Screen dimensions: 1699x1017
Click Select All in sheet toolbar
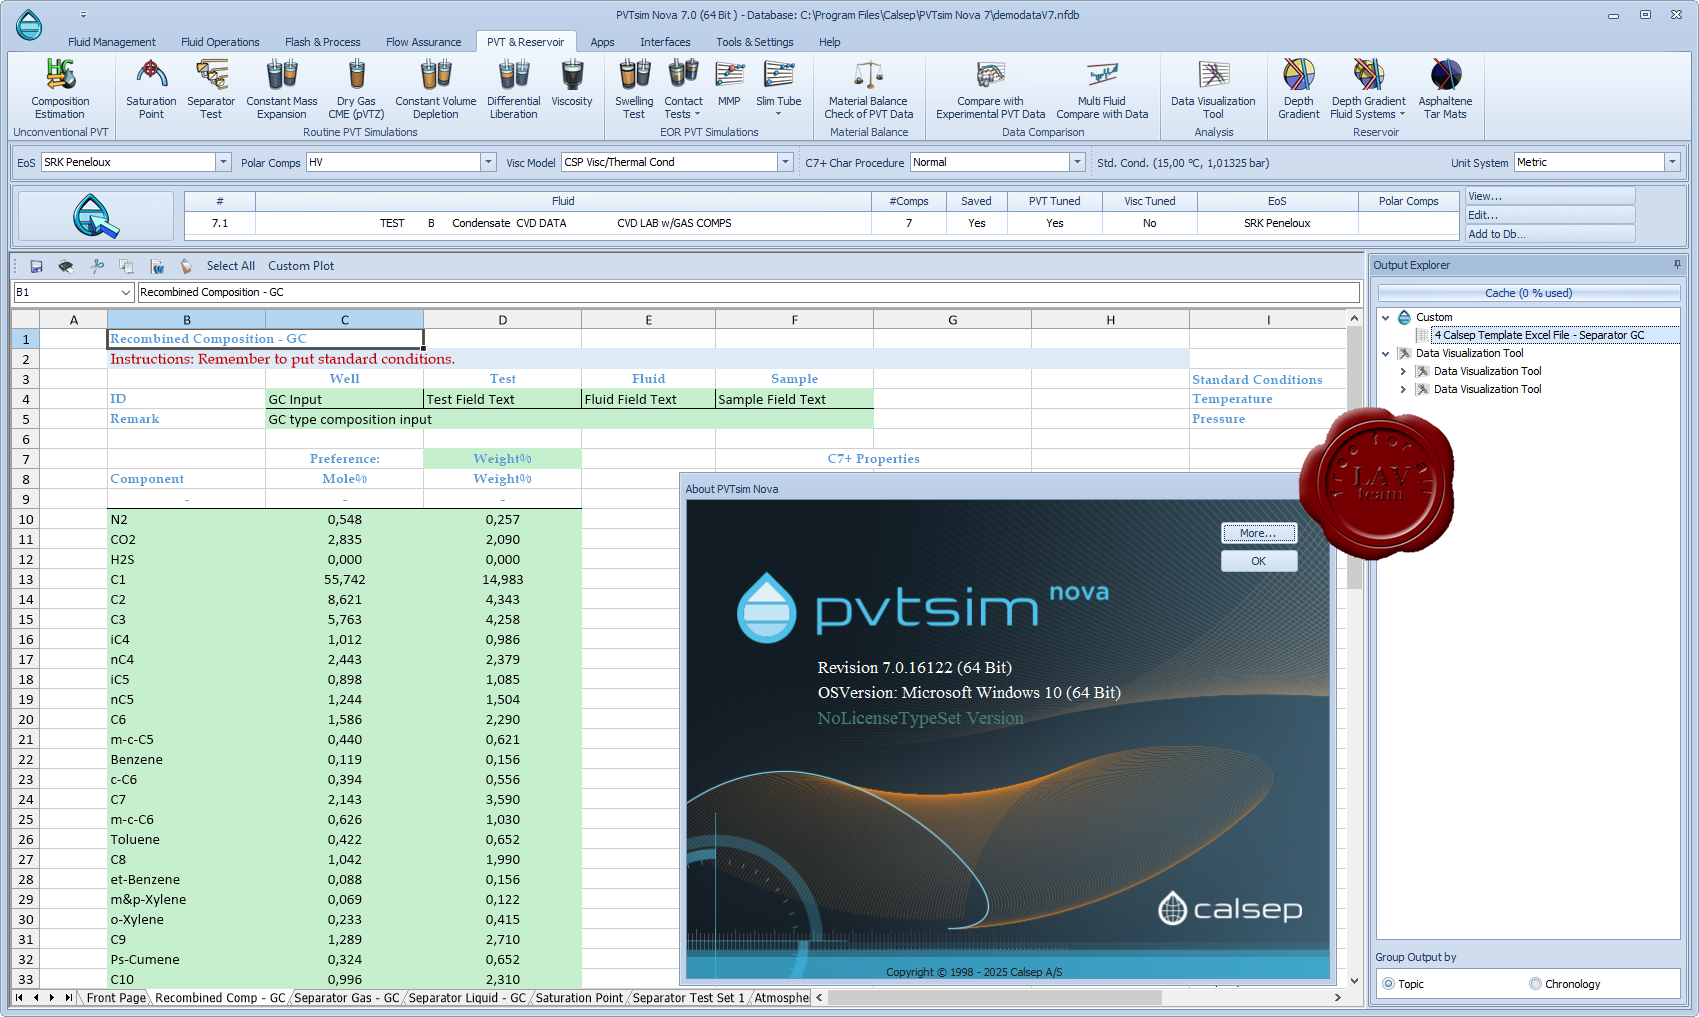point(231,266)
